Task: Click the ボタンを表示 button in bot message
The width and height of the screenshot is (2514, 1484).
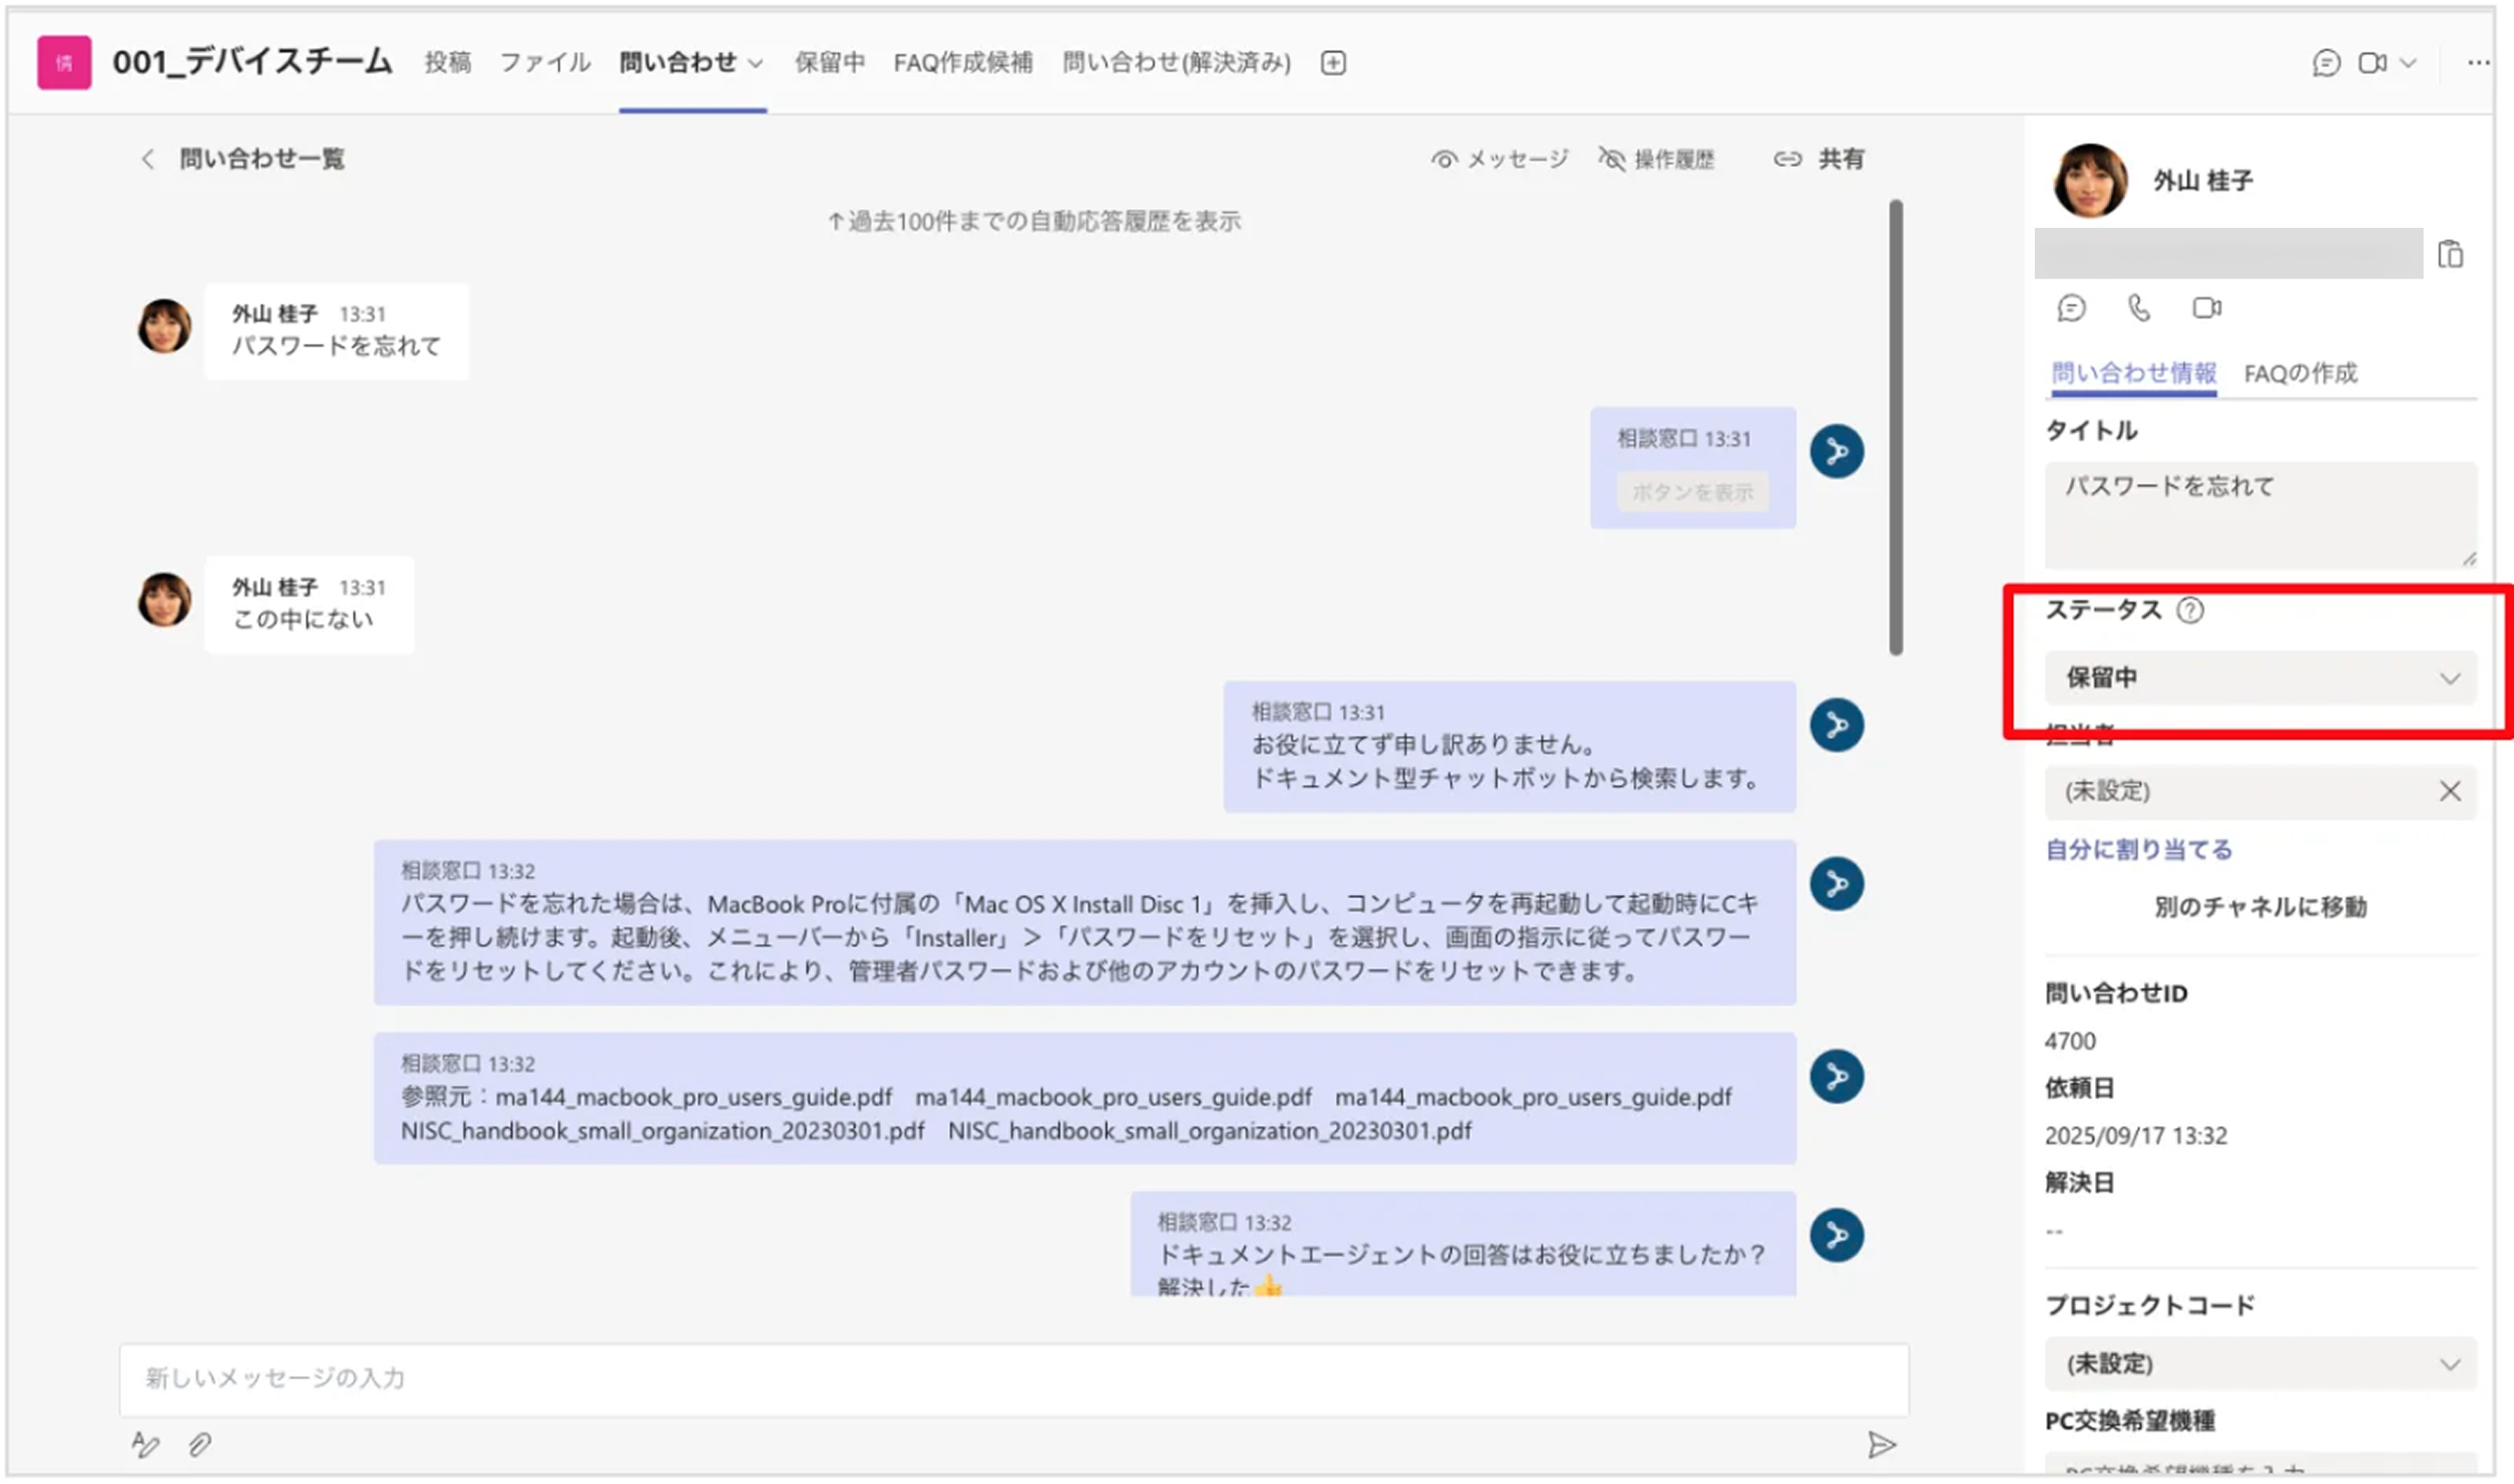Action: click(1692, 492)
